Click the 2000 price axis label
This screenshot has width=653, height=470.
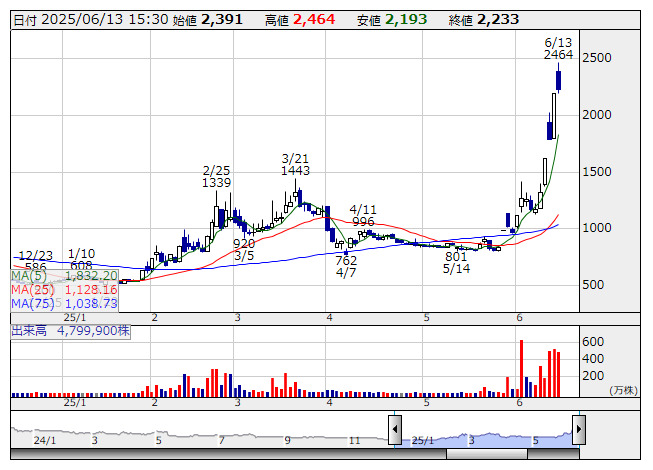[597, 115]
